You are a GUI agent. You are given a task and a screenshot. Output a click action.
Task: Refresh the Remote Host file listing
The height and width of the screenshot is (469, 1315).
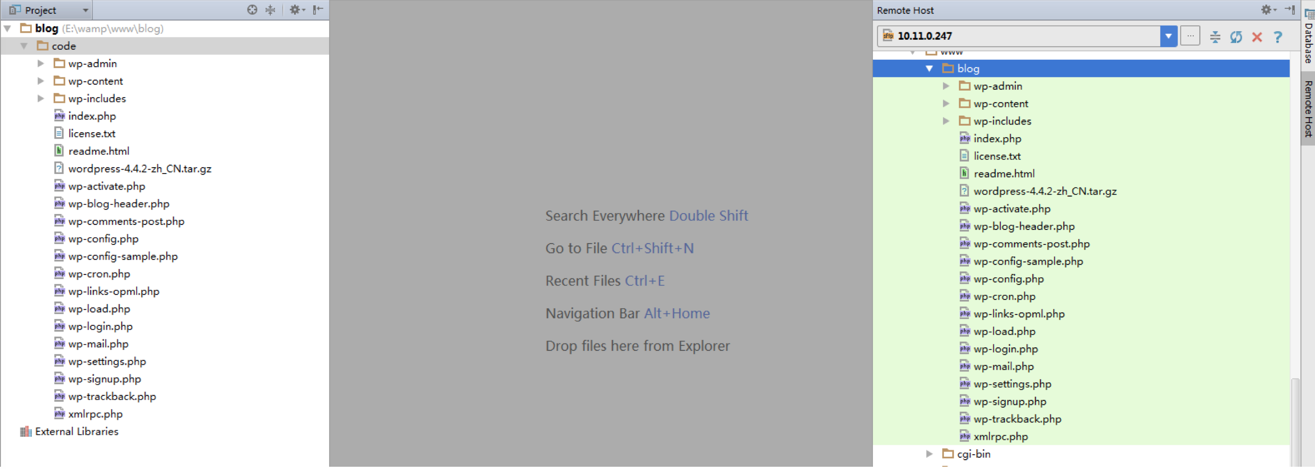[x=1236, y=37]
